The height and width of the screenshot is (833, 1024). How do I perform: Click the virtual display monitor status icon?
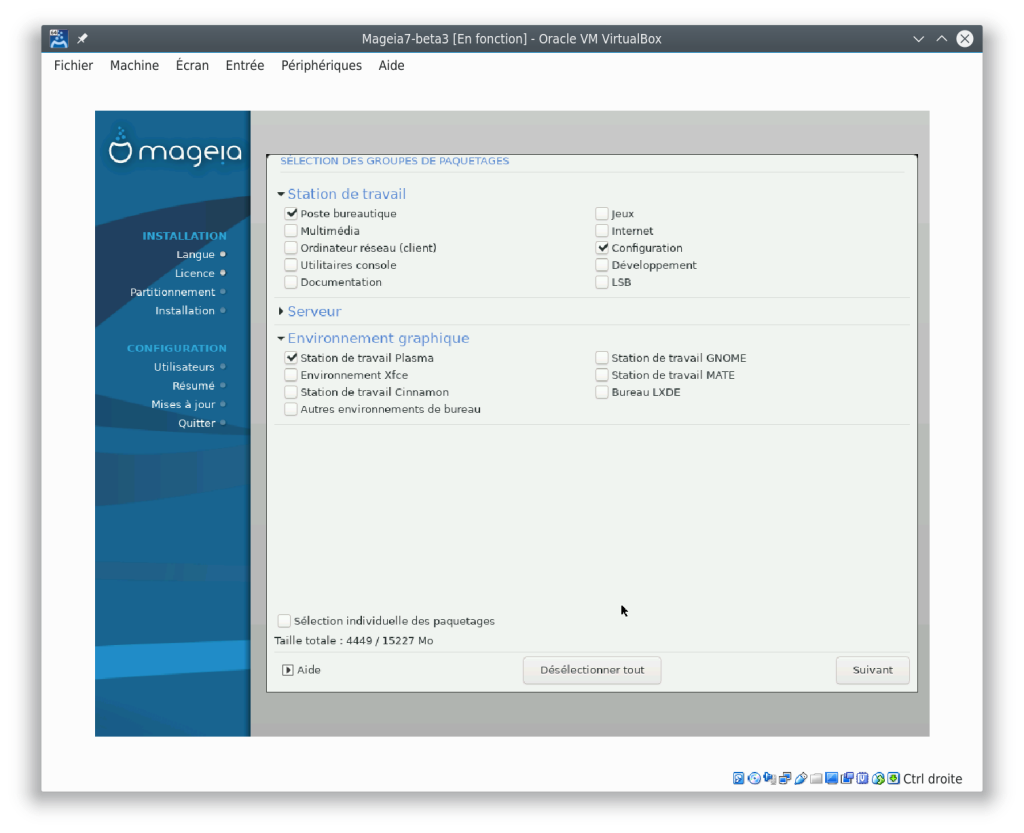coord(831,778)
